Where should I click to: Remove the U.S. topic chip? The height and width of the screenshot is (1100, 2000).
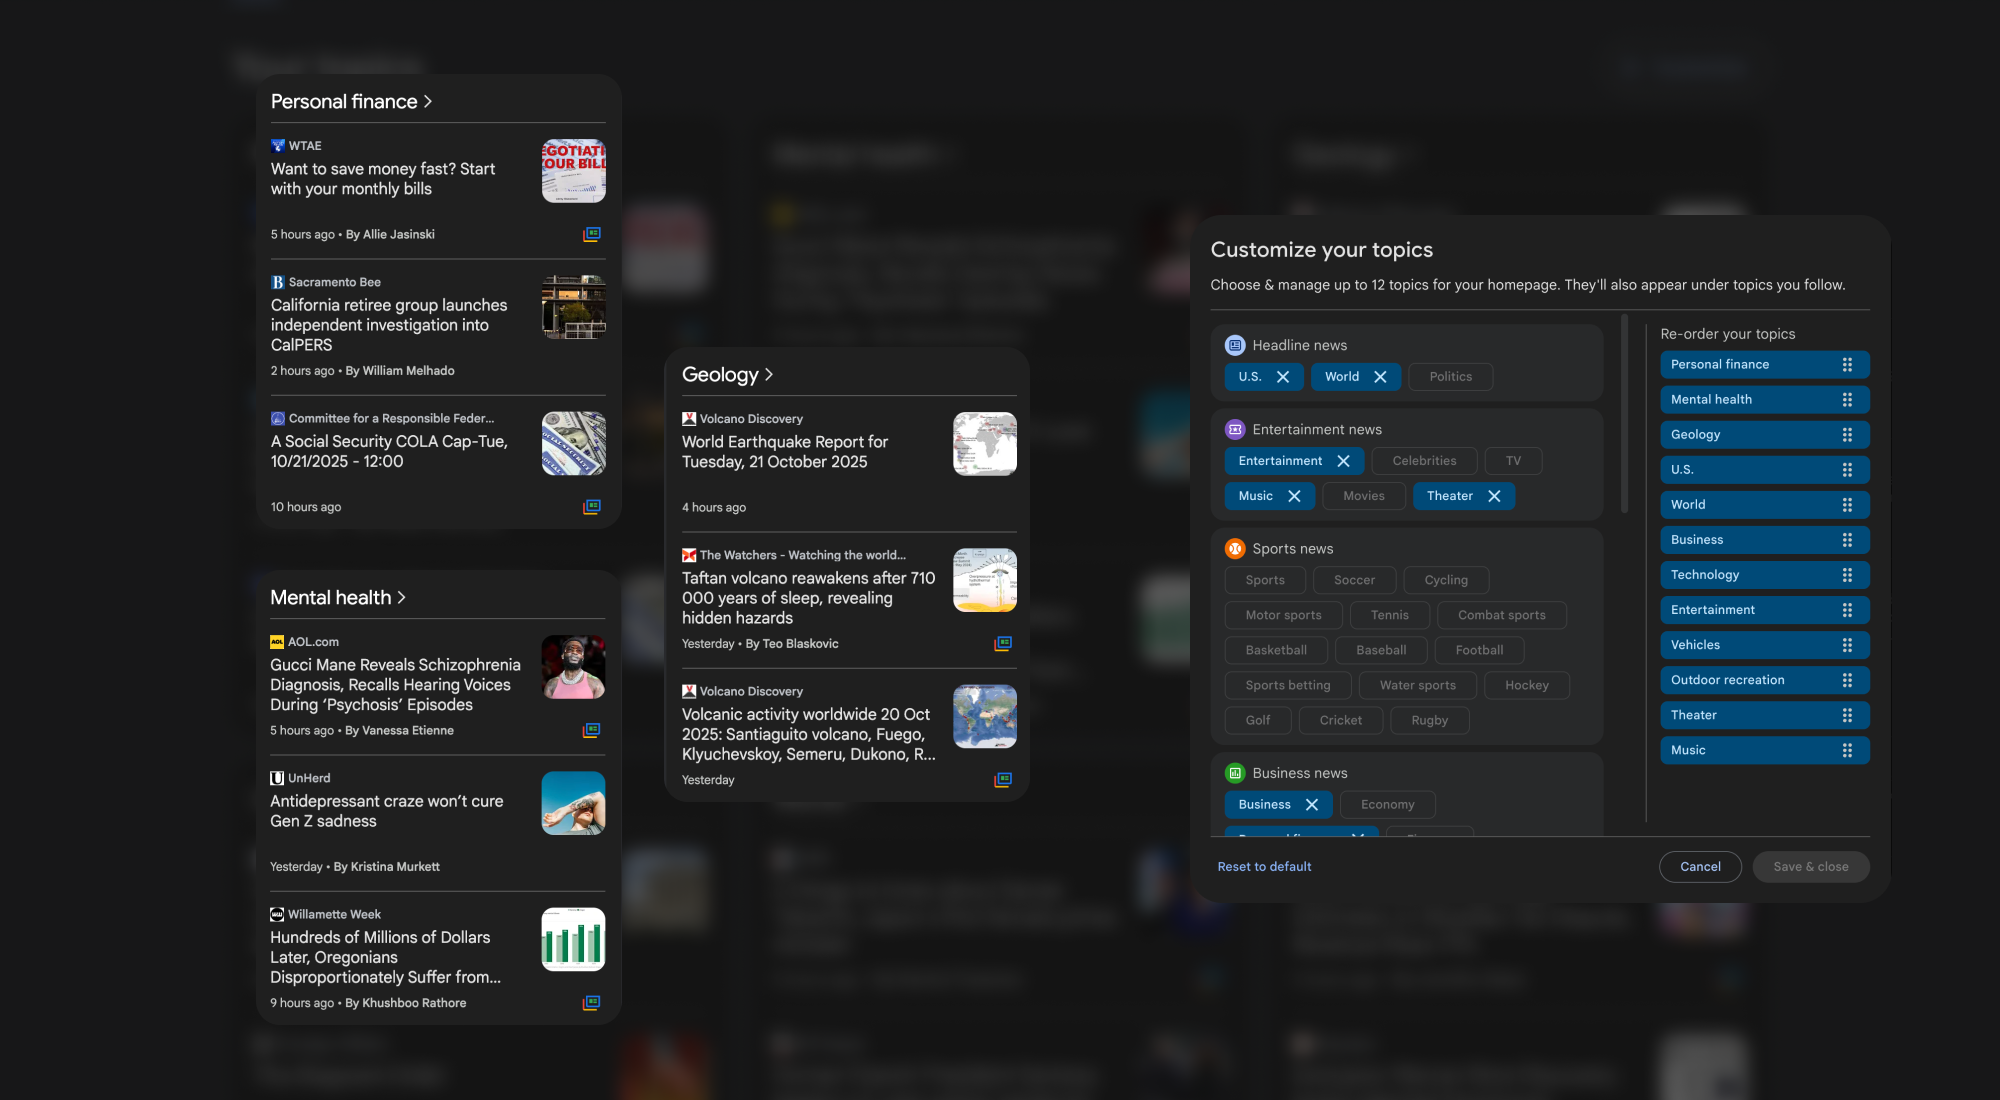coord(1283,377)
